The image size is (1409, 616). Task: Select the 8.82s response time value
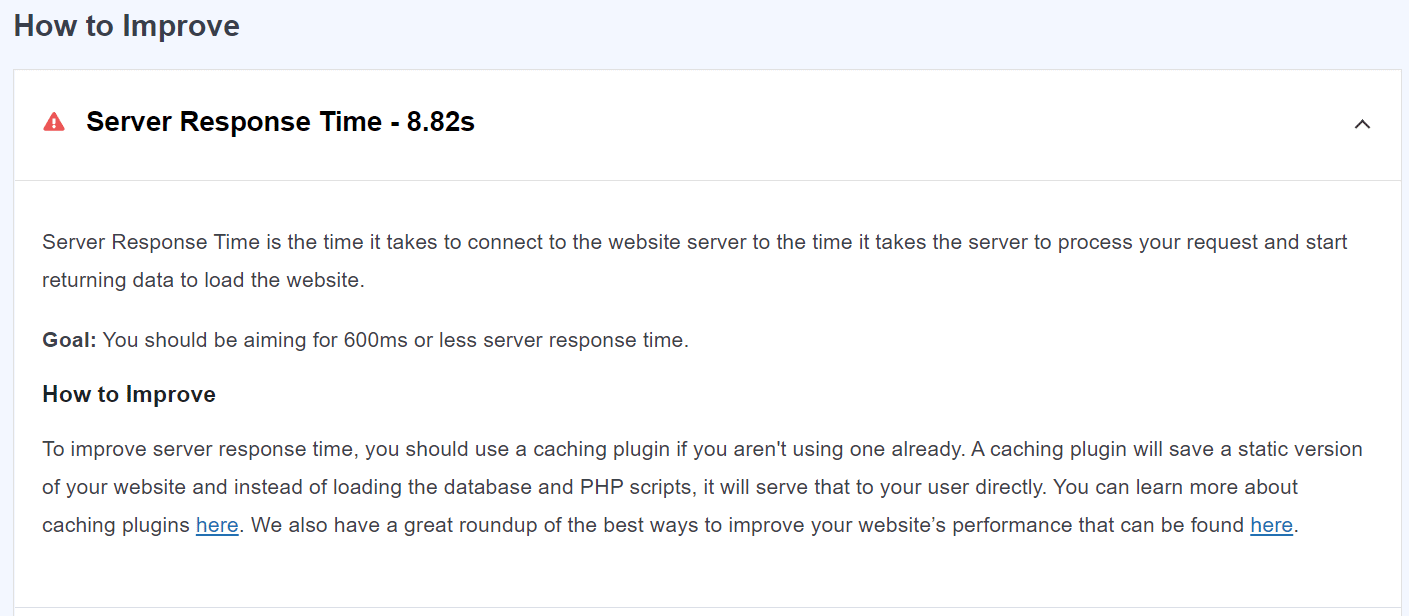(442, 121)
